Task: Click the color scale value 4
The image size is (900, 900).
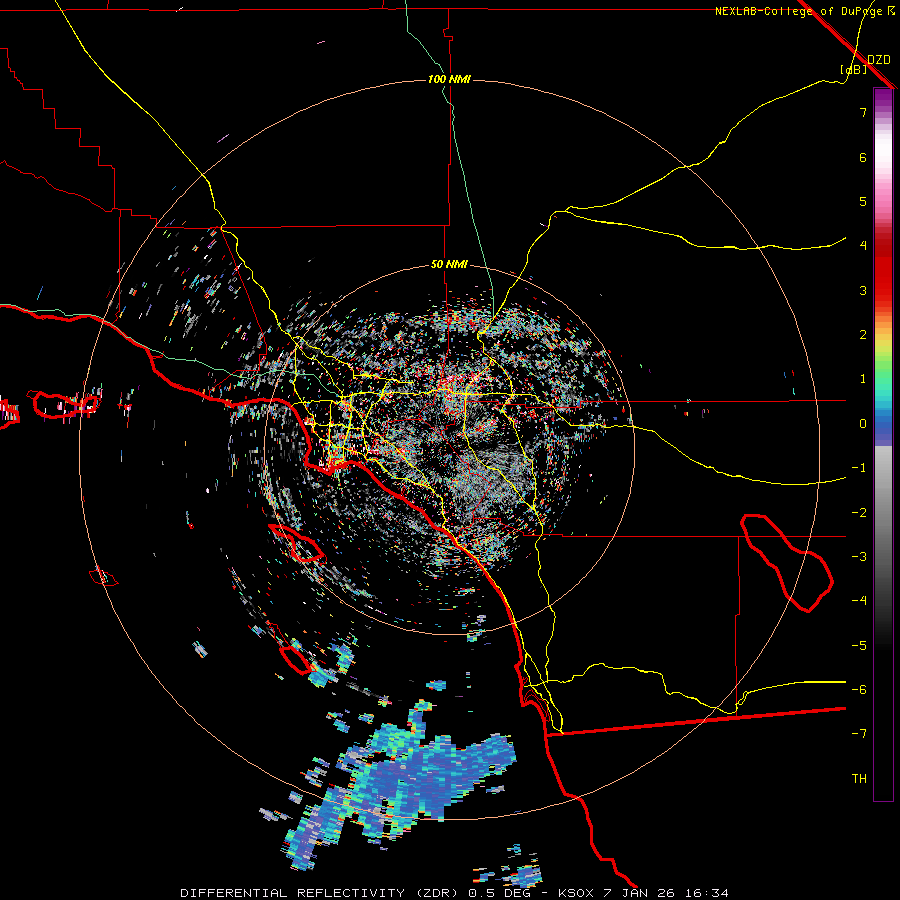Action: click(x=863, y=246)
